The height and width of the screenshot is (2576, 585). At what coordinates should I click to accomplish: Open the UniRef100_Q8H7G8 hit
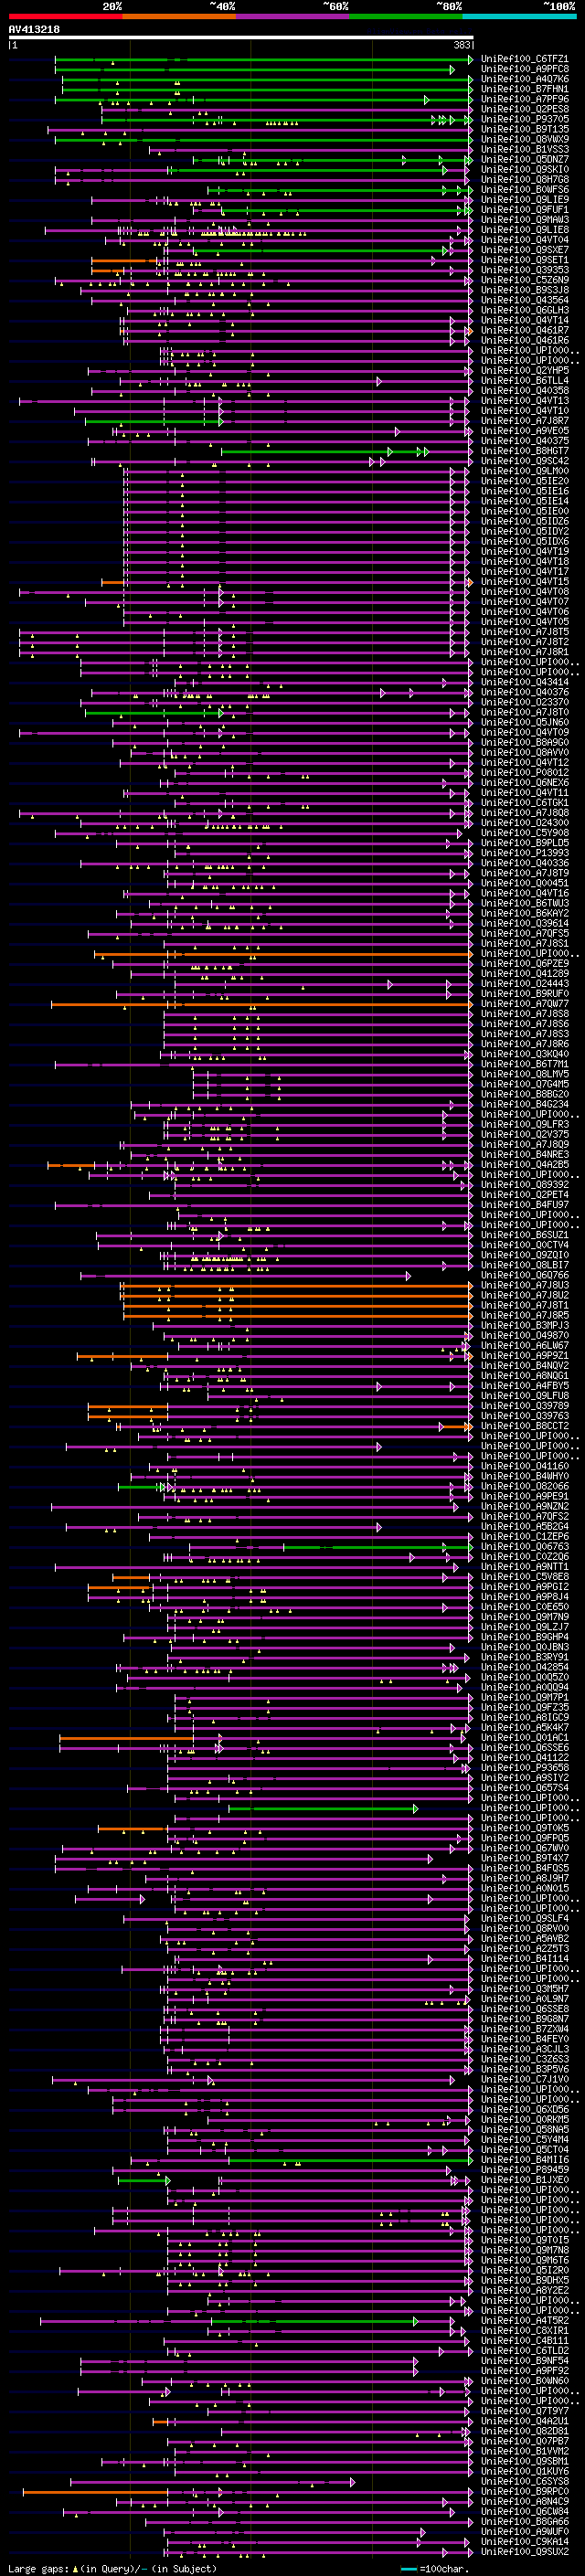(525, 179)
